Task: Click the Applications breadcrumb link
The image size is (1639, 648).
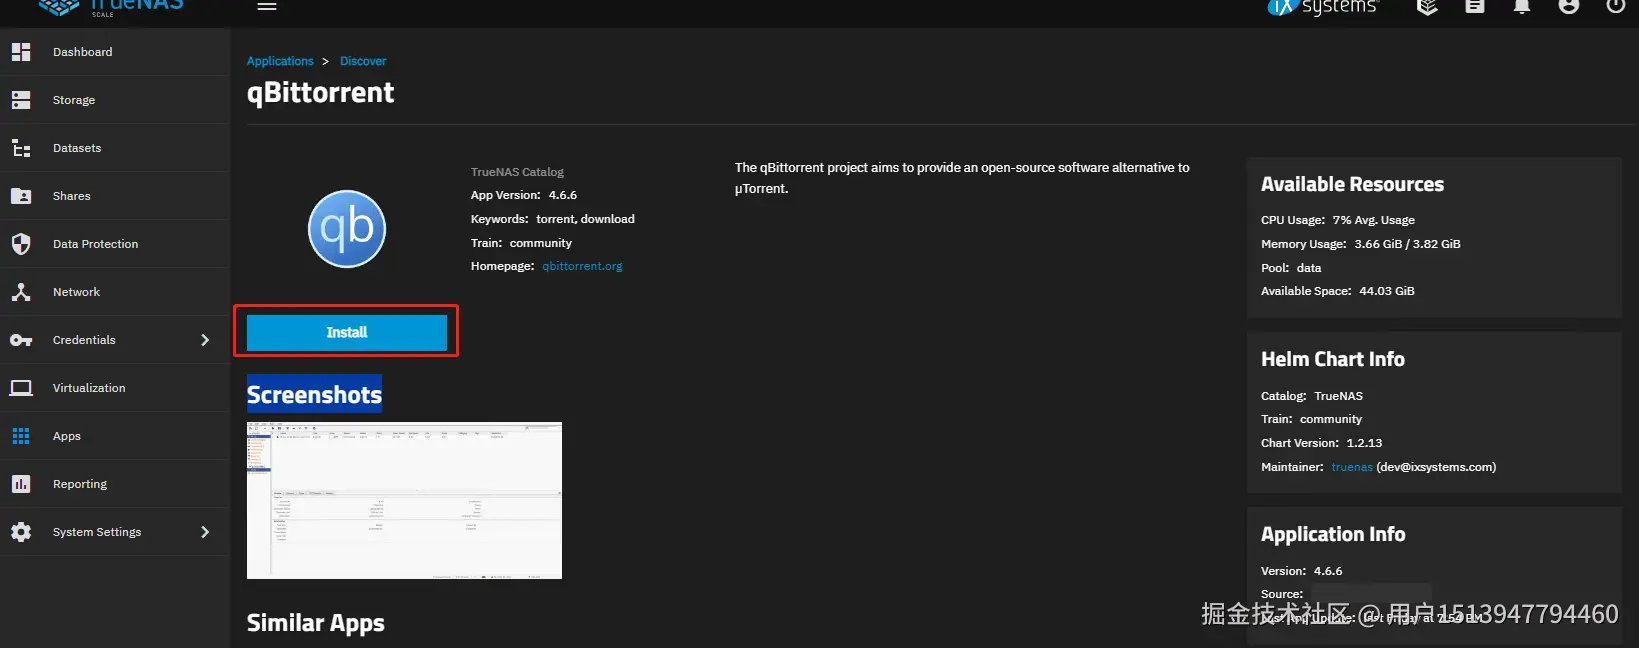Action: pyautogui.click(x=280, y=61)
